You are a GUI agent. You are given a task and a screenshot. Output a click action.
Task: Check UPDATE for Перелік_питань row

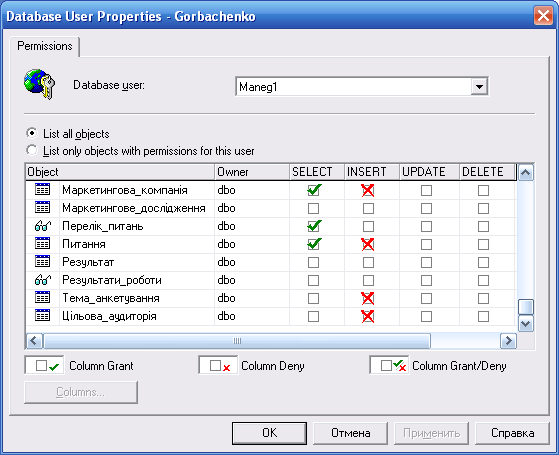[426, 226]
